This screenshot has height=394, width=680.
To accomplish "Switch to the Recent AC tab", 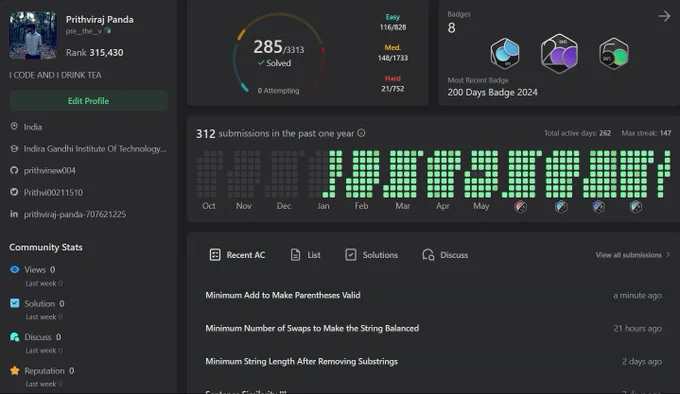I will click(x=237, y=255).
